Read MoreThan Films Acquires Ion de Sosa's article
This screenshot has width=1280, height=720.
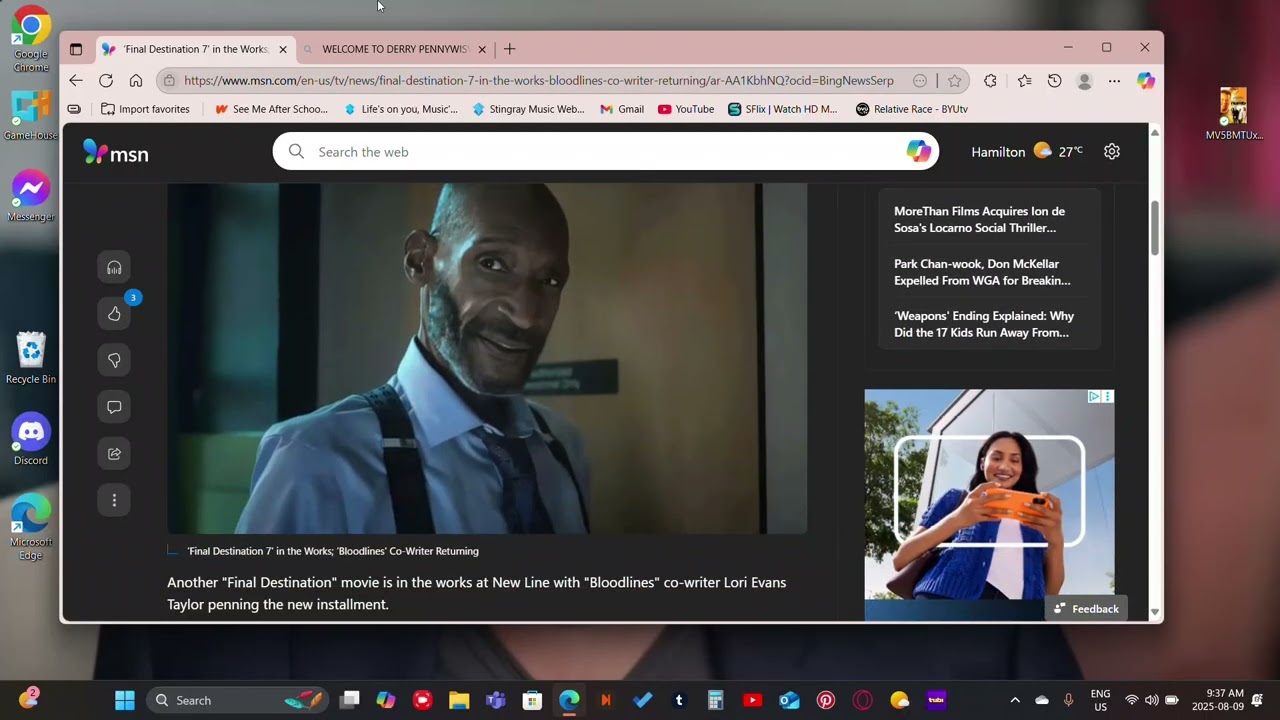click(x=979, y=219)
